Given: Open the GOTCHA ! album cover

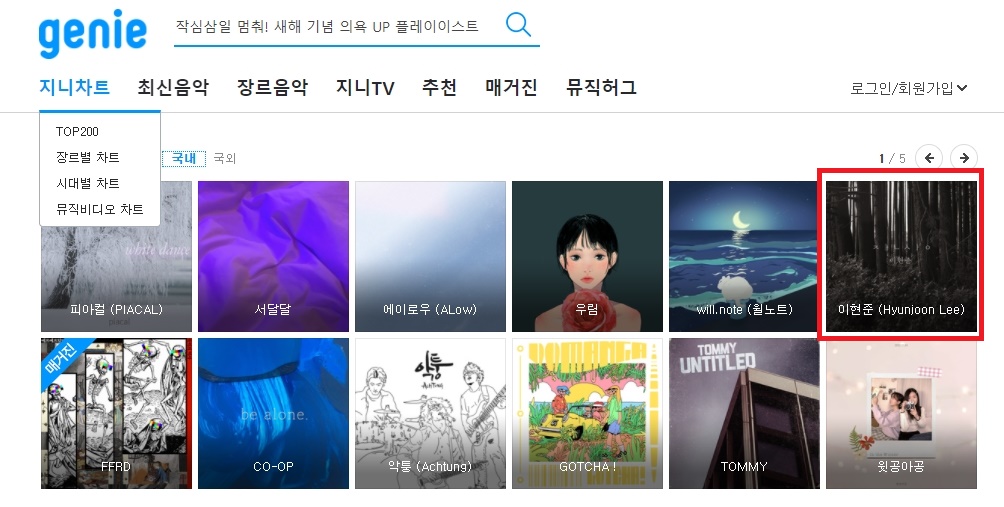Looking at the screenshot, I should (x=587, y=414).
